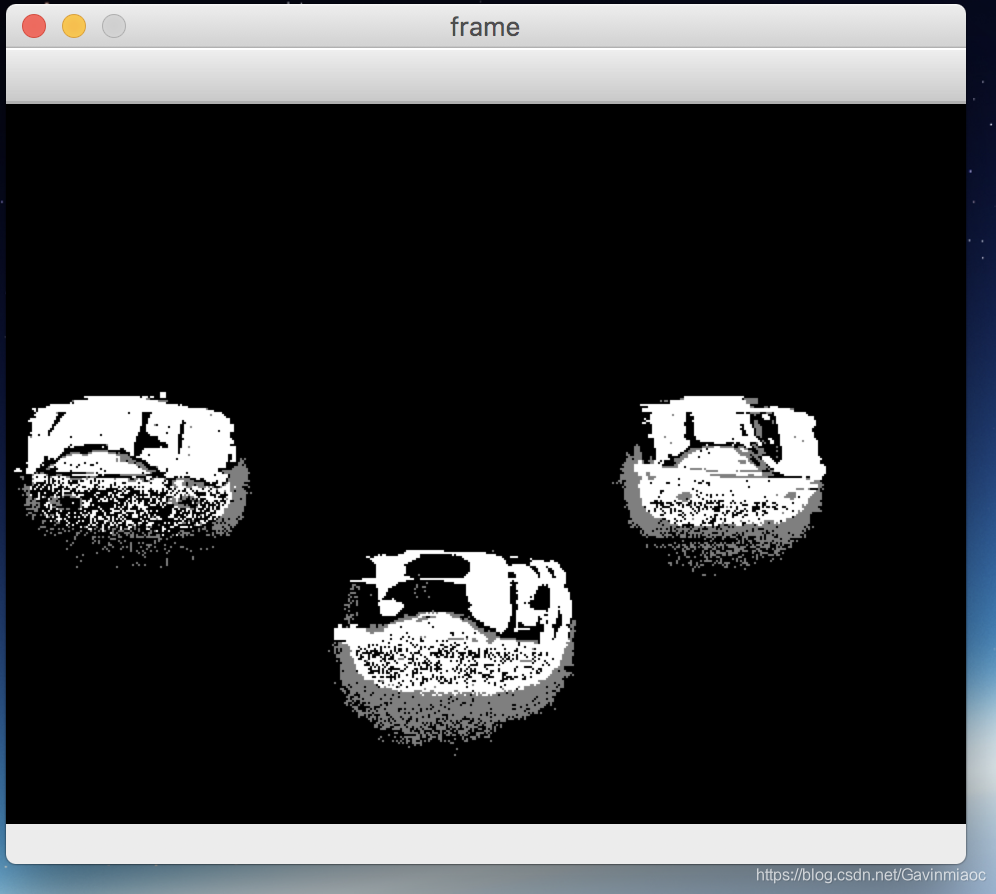Select the right white blob in frame

click(x=721, y=483)
